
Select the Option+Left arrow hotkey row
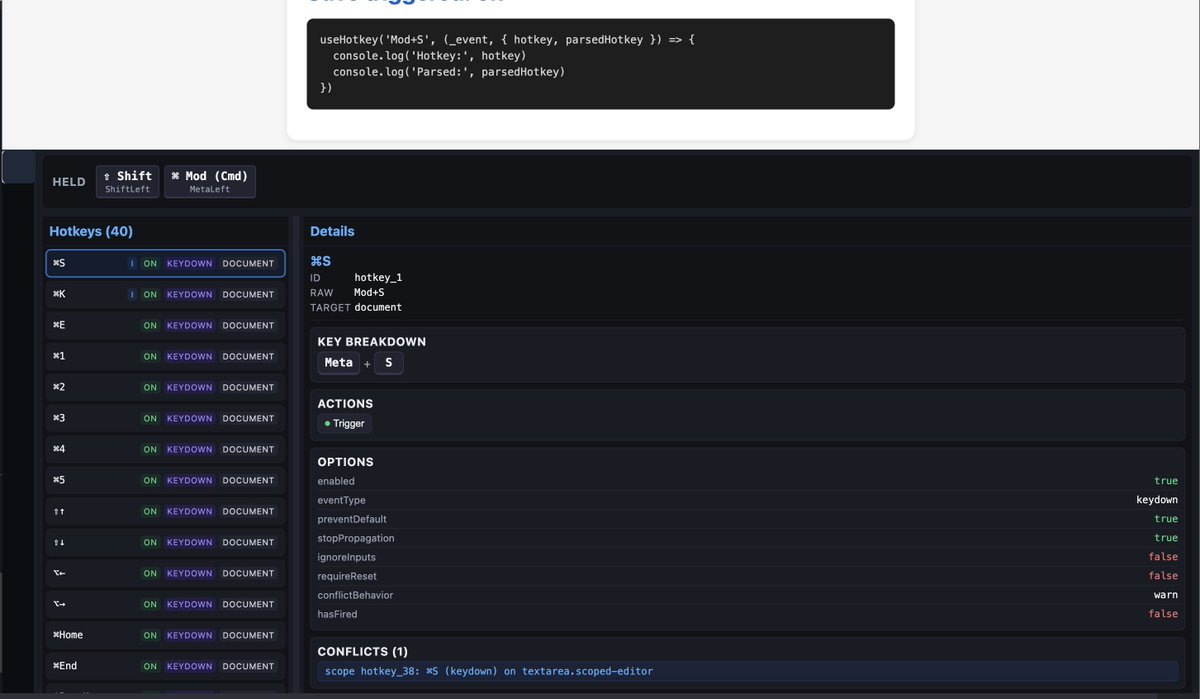(x=165, y=573)
